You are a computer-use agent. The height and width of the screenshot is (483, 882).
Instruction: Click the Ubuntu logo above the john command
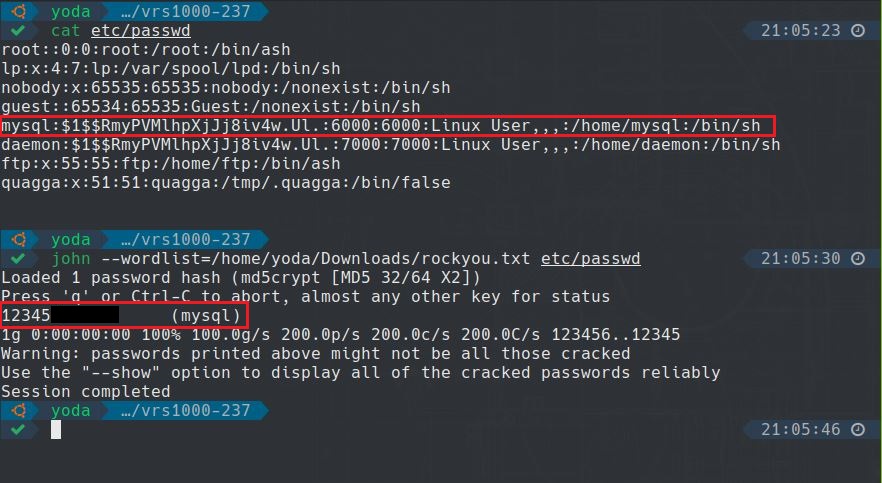pos(15,240)
